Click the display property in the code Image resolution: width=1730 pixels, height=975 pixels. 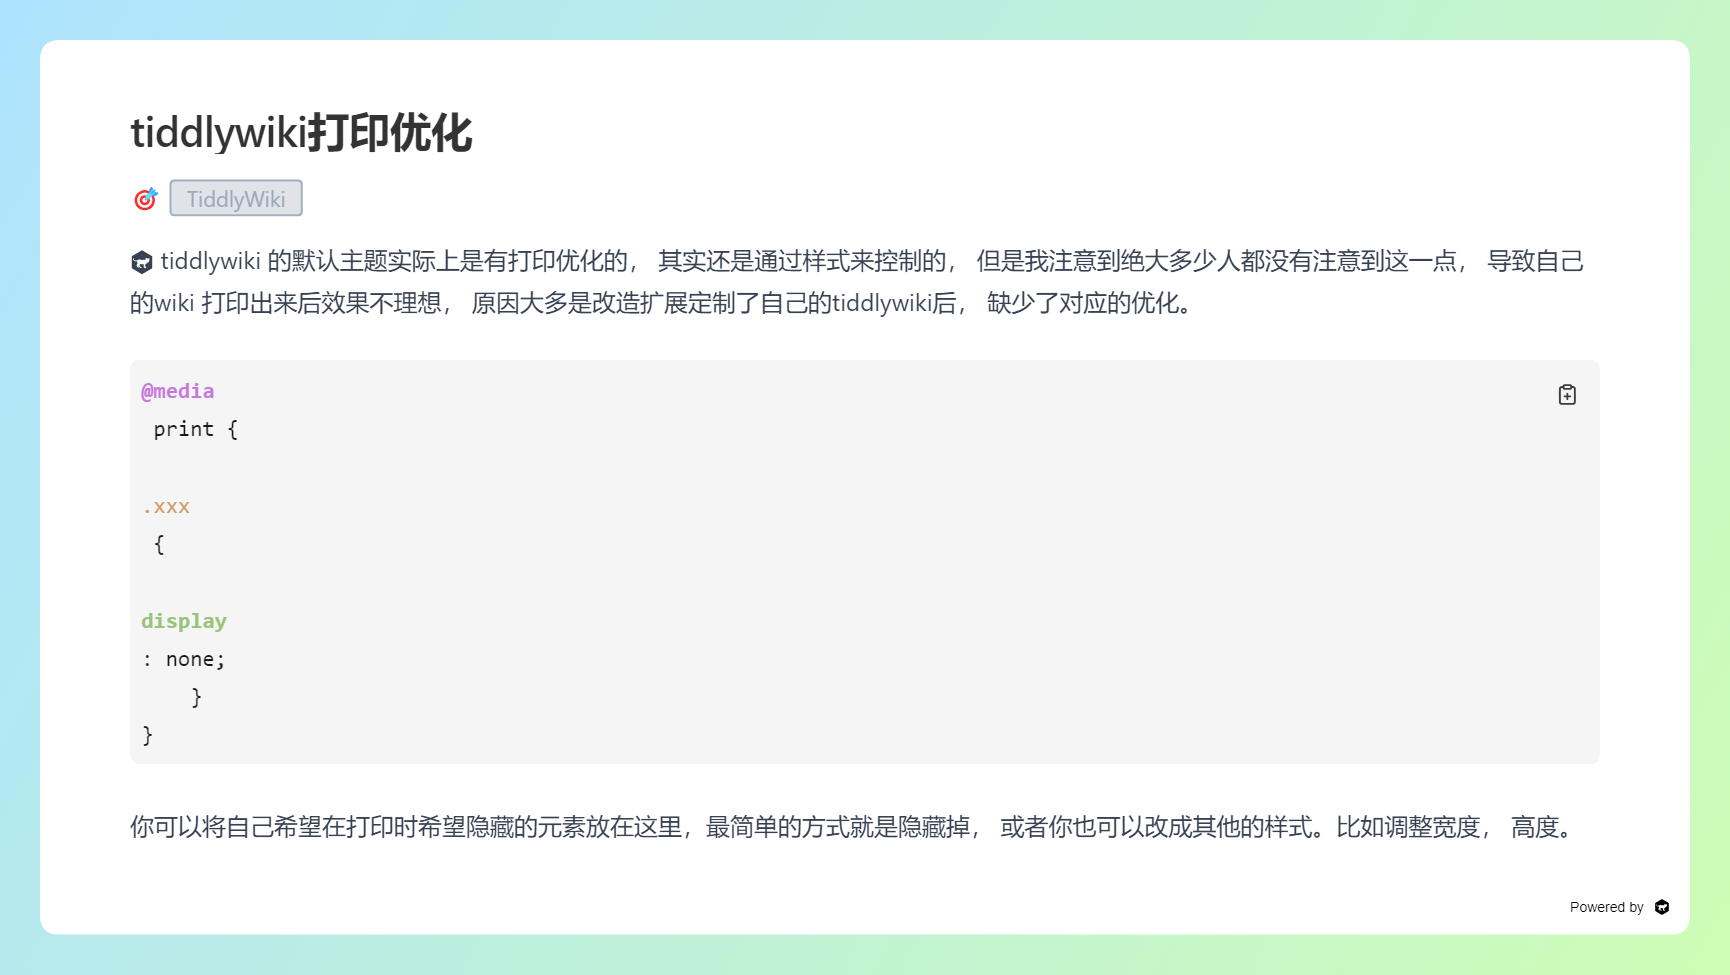pos(184,621)
